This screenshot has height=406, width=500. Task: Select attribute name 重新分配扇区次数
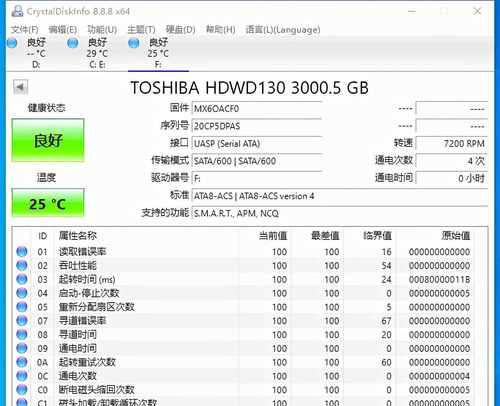click(97, 307)
